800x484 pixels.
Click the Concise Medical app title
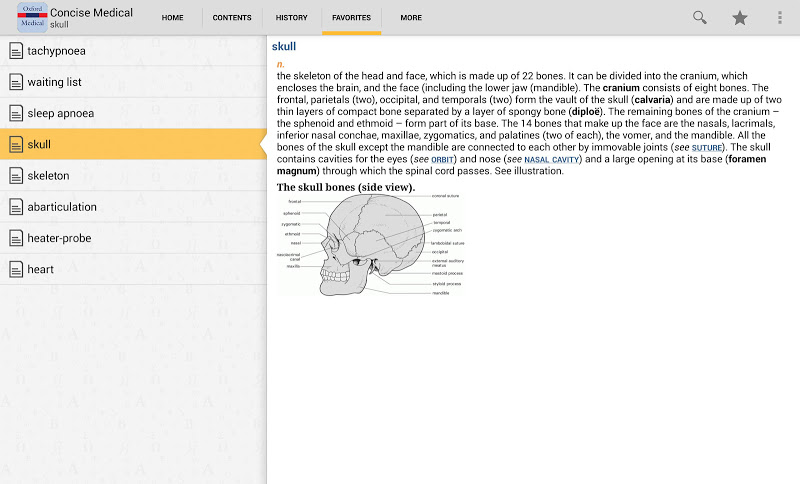click(91, 12)
